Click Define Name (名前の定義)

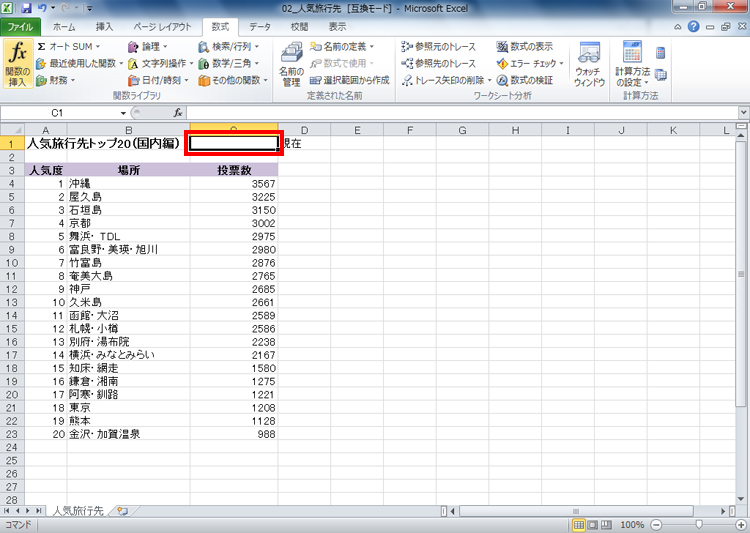pyautogui.click(x=342, y=47)
